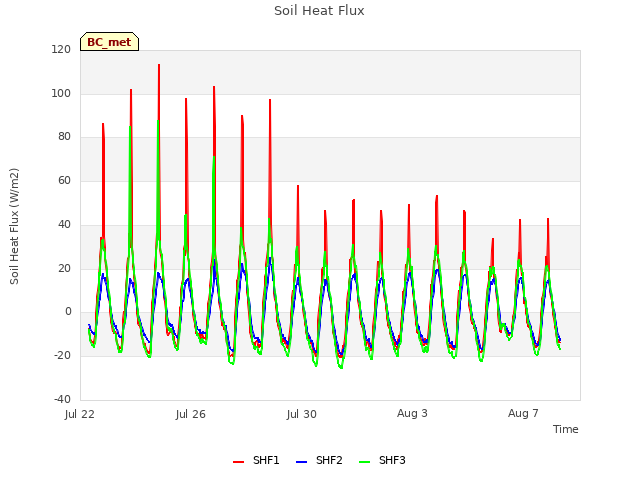Click the 40 y-axis tick label
Viewport: 640px width, 480px height.
[64, 224]
